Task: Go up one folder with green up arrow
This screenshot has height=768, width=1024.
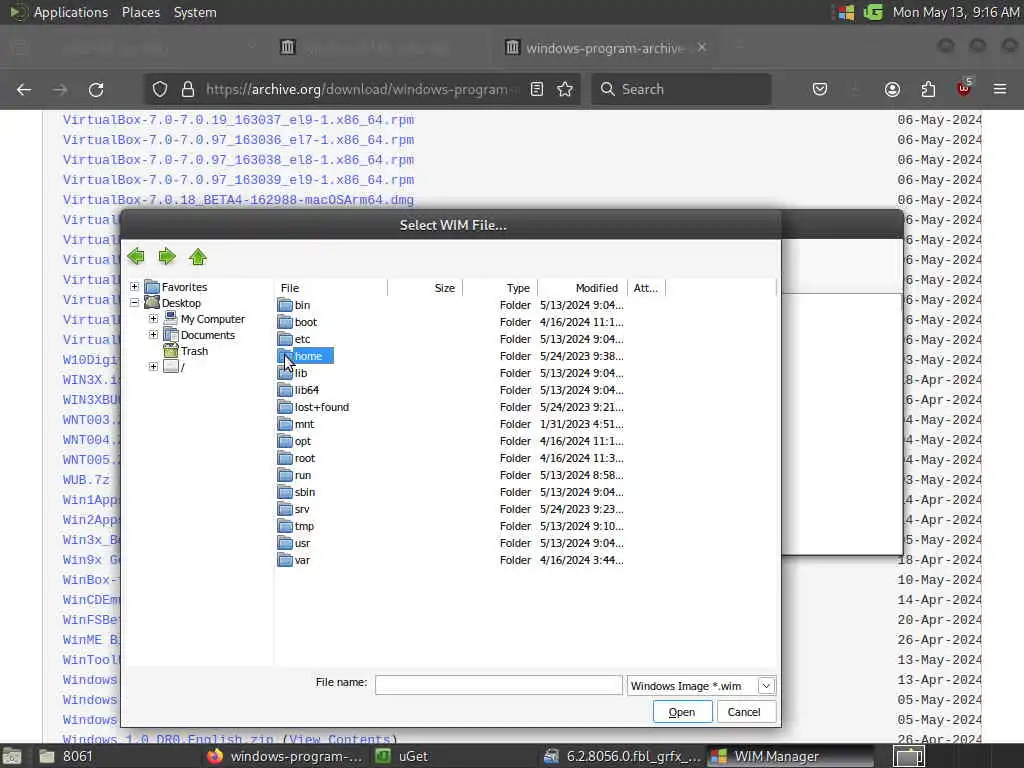Action: coord(198,257)
